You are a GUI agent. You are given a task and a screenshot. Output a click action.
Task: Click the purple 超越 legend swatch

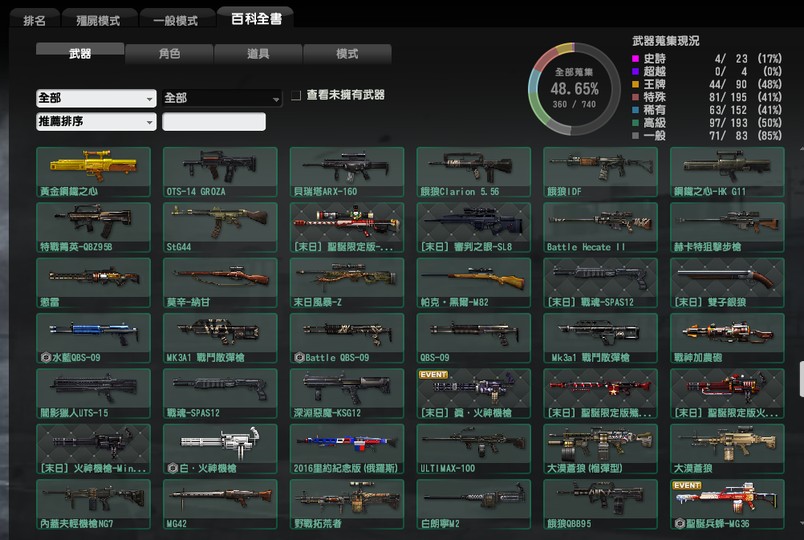tap(635, 71)
